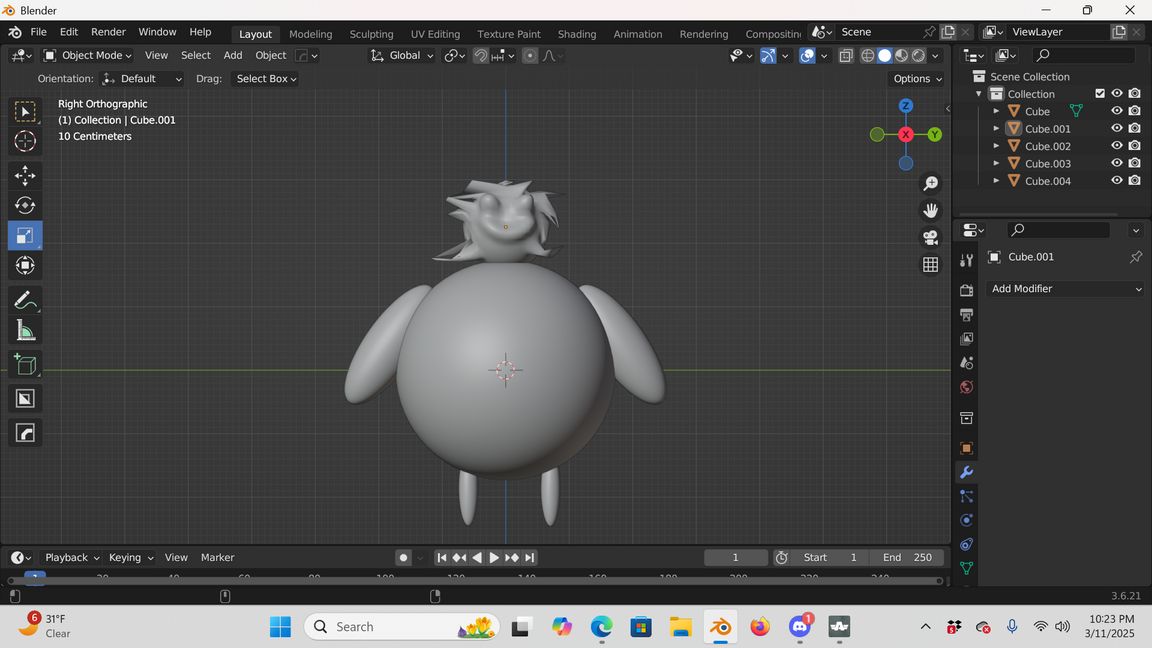Open Firefox from the taskbar
Screen dimensions: 1152x648
point(760,627)
